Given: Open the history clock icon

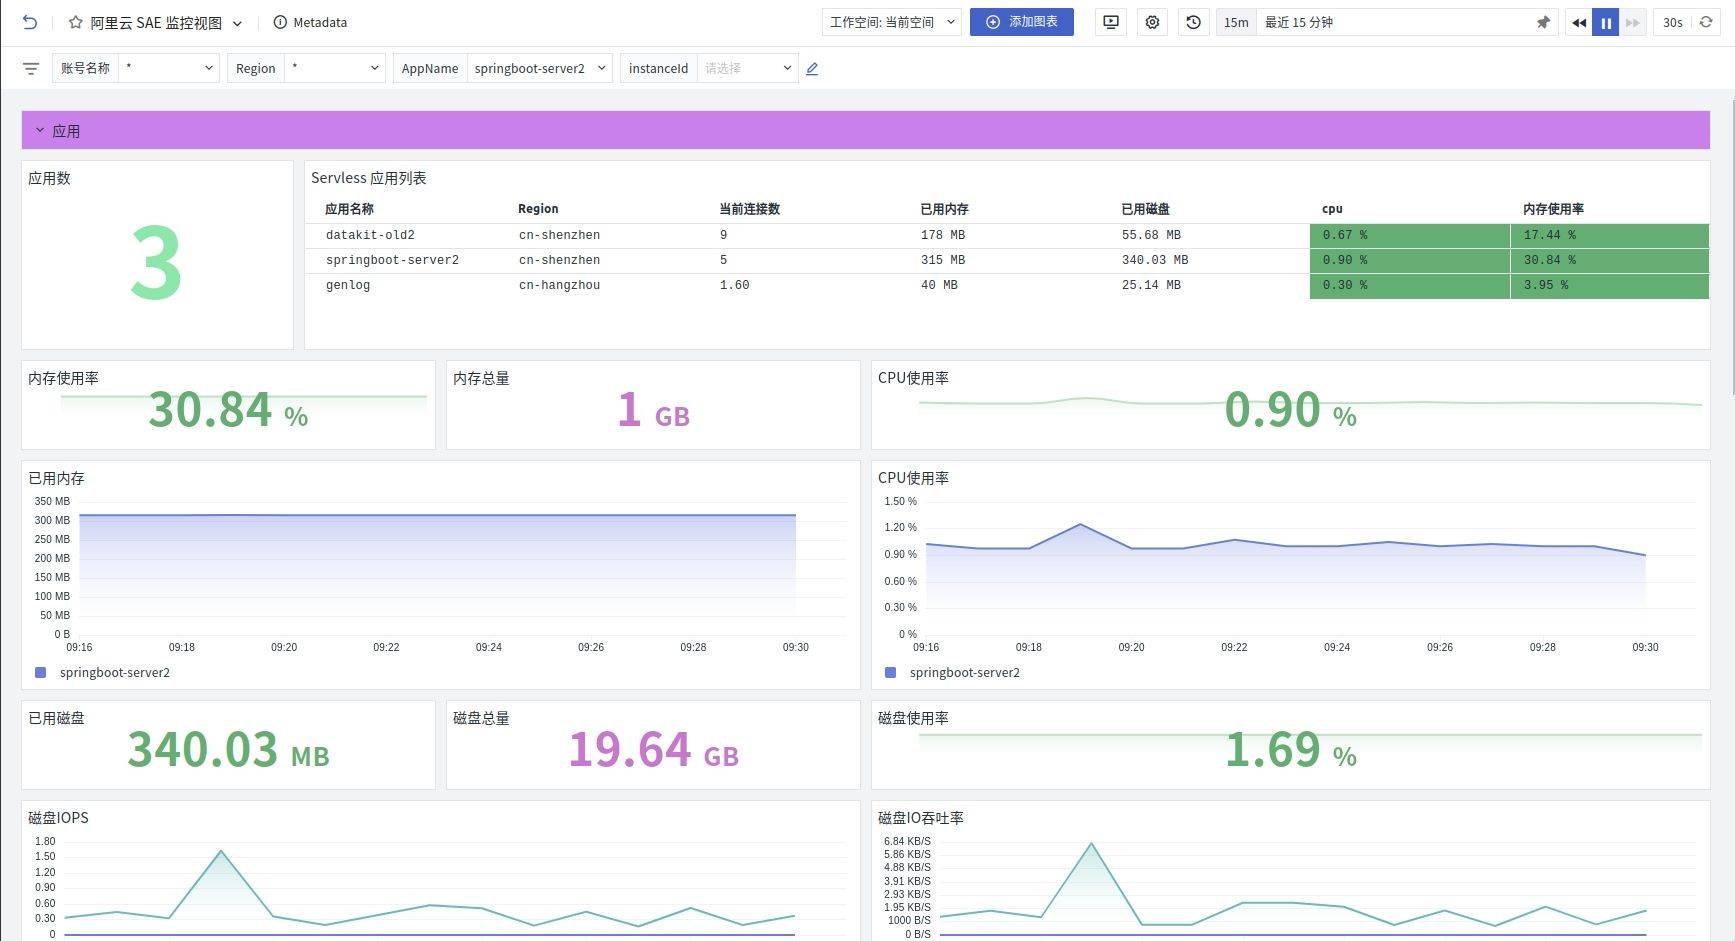Looking at the screenshot, I should (x=1193, y=22).
